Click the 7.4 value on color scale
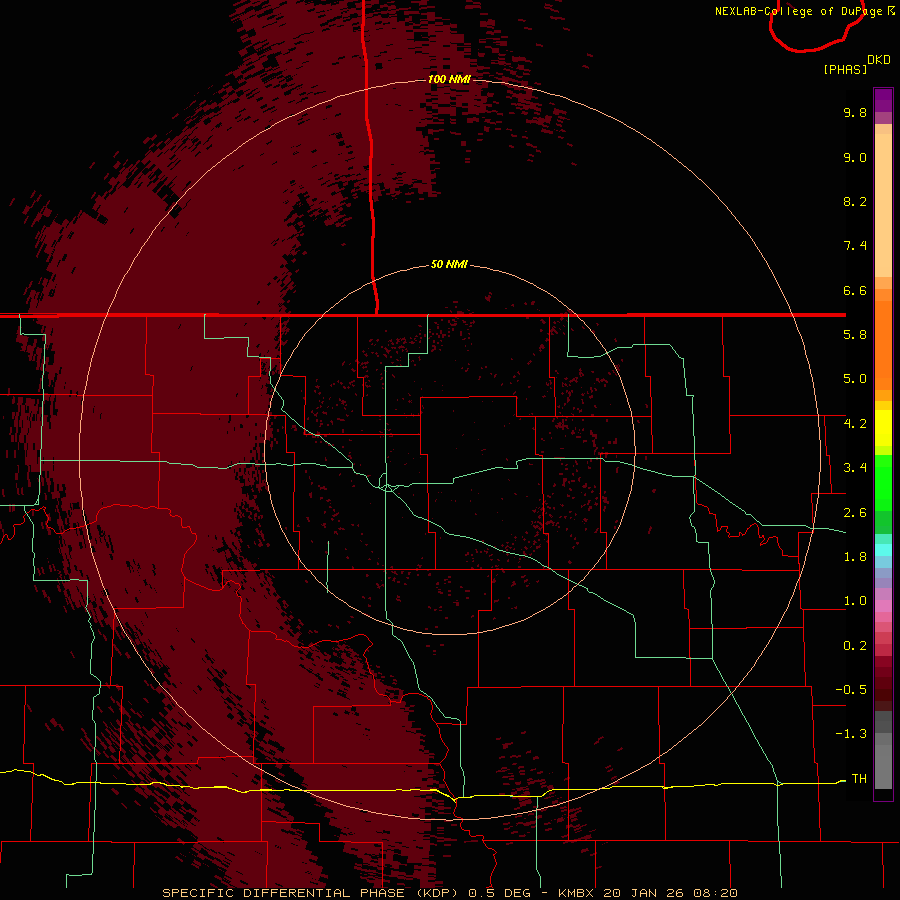Screen dimensions: 900x900 [x=855, y=246]
